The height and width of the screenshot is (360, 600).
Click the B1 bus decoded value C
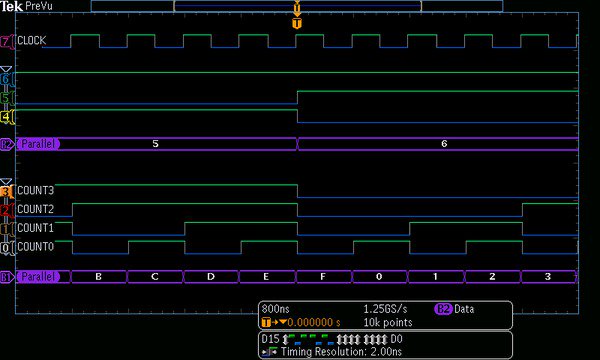point(155,277)
